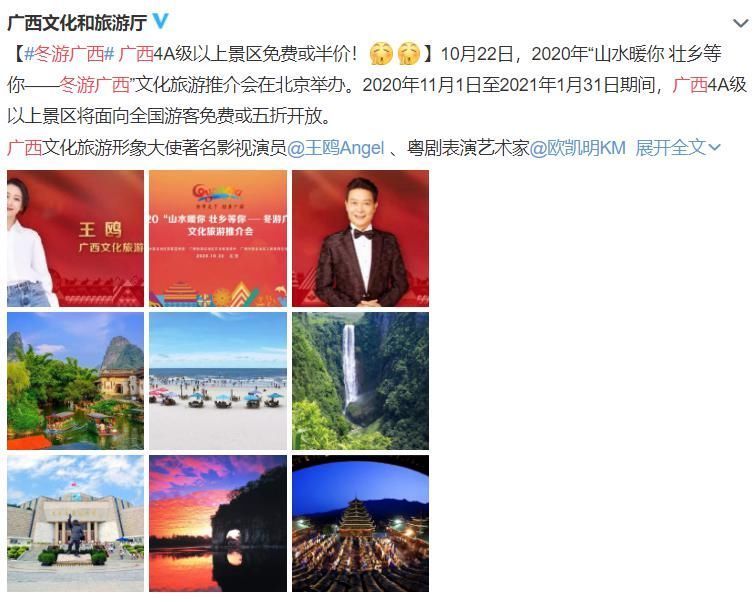Open the 广西文化和旅游厅 account name

click(x=77, y=23)
